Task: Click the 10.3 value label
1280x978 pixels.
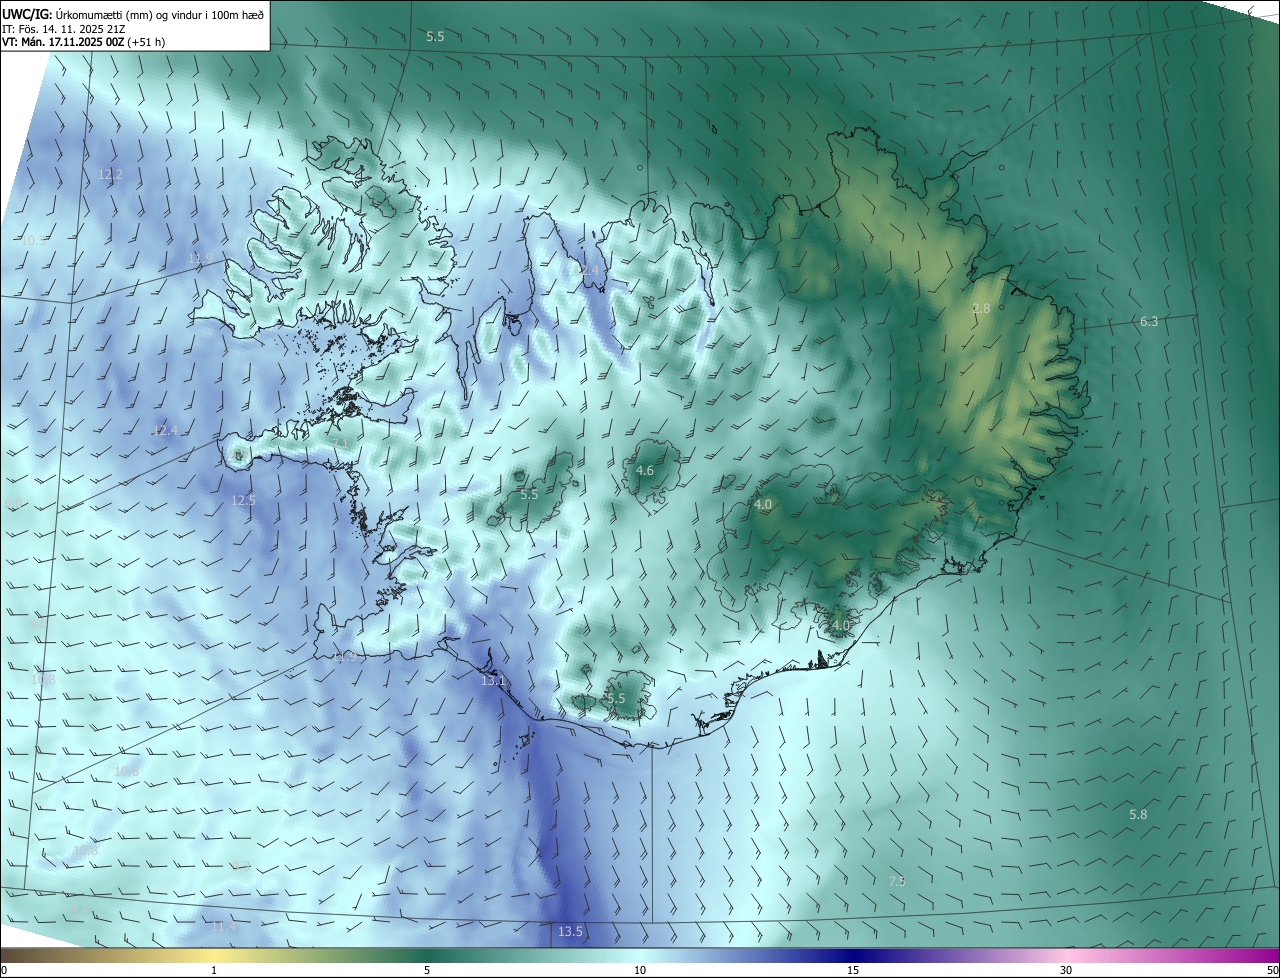Action: (x=34, y=240)
